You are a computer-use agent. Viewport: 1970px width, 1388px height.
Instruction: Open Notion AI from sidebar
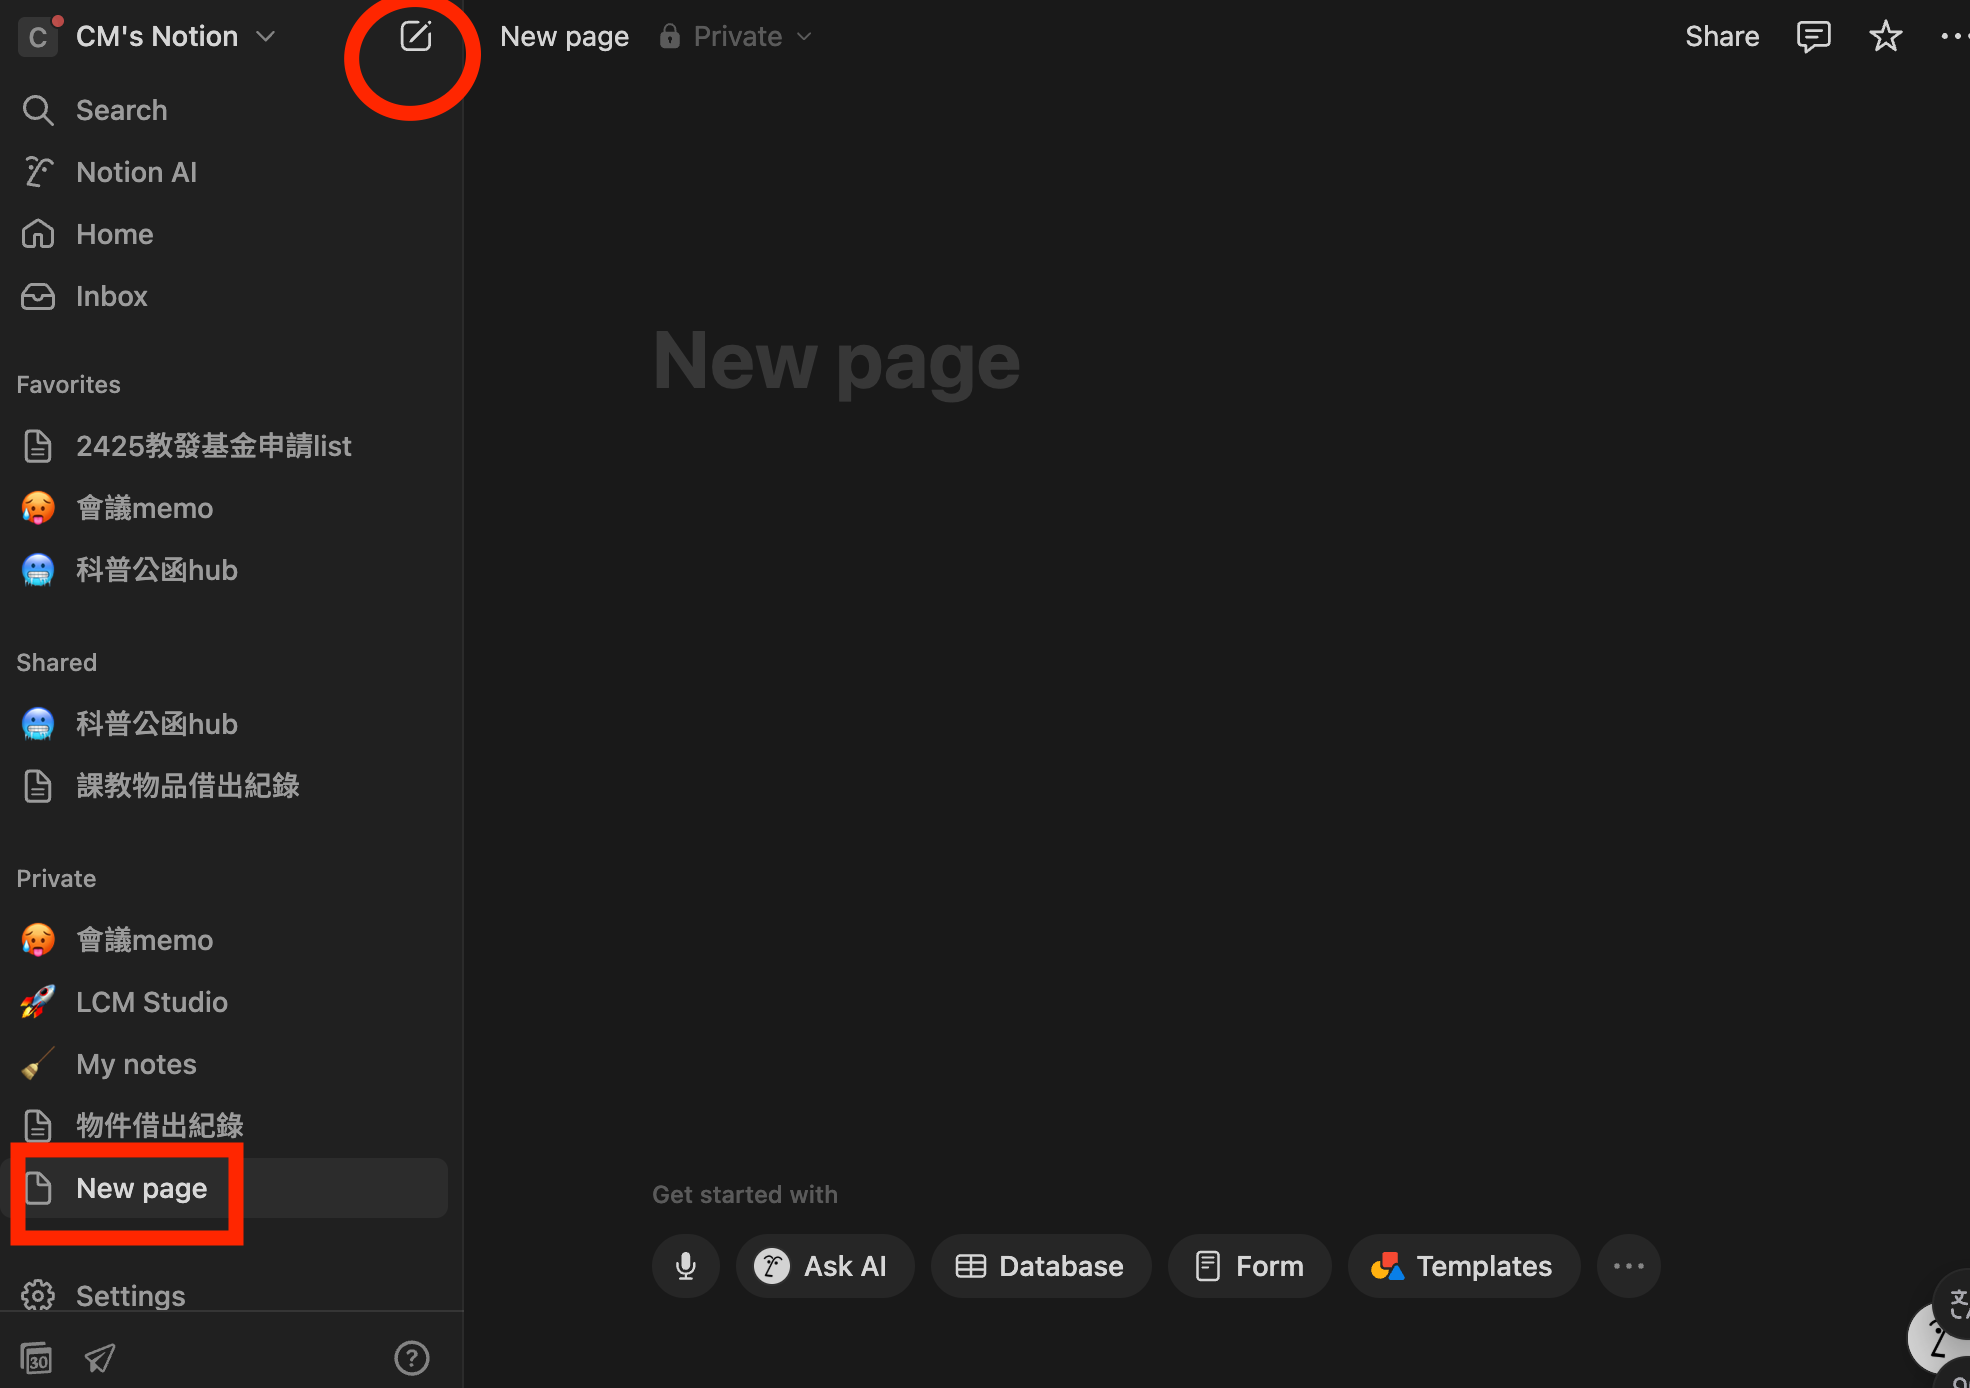pyautogui.click(x=136, y=172)
